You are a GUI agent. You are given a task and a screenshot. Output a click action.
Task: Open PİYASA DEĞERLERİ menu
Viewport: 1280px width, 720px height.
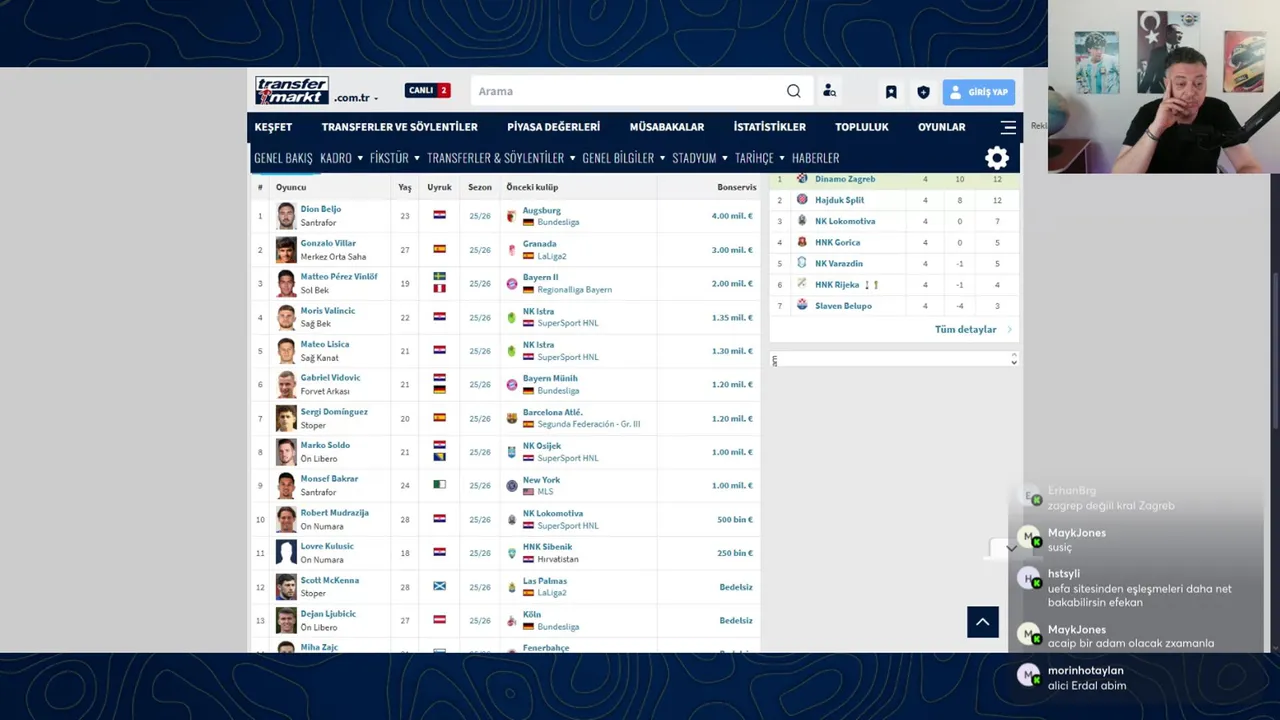coord(554,127)
